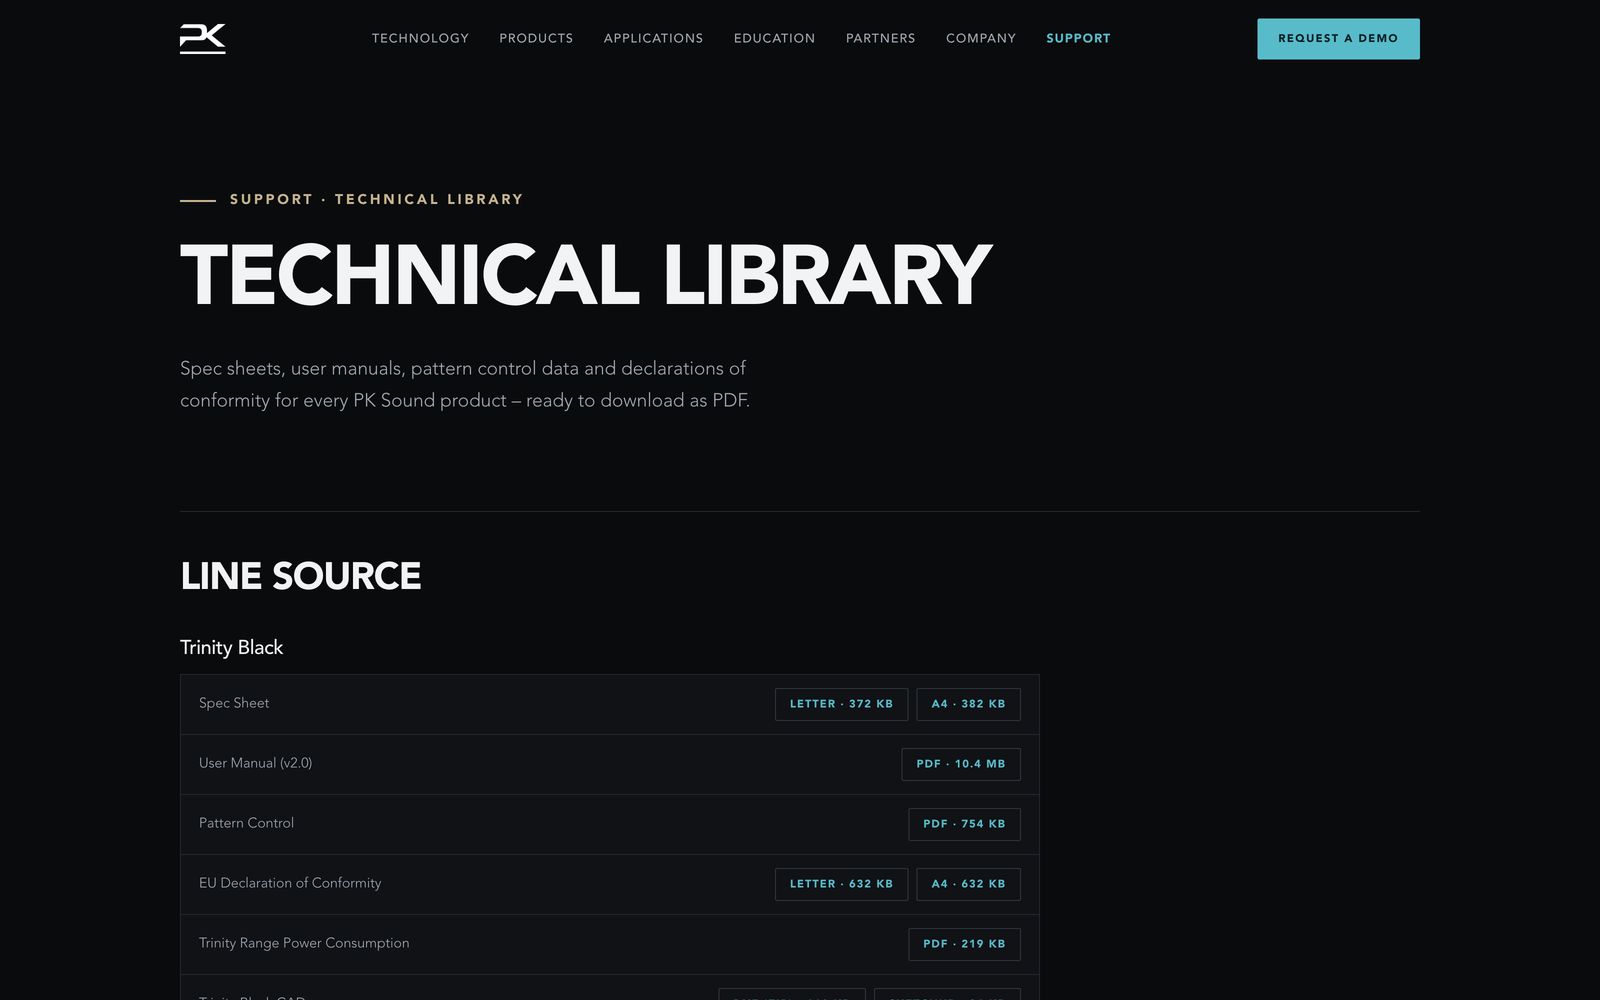The height and width of the screenshot is (1000, 1600).
Task: Click the Support · Technical Library breadcrumb
Action: point(376,199)
